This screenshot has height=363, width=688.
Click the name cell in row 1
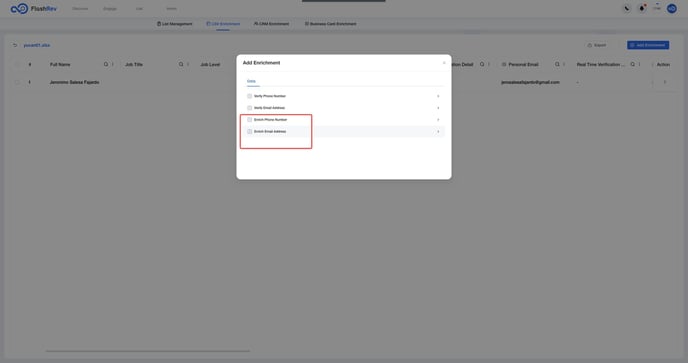point(74,82)
